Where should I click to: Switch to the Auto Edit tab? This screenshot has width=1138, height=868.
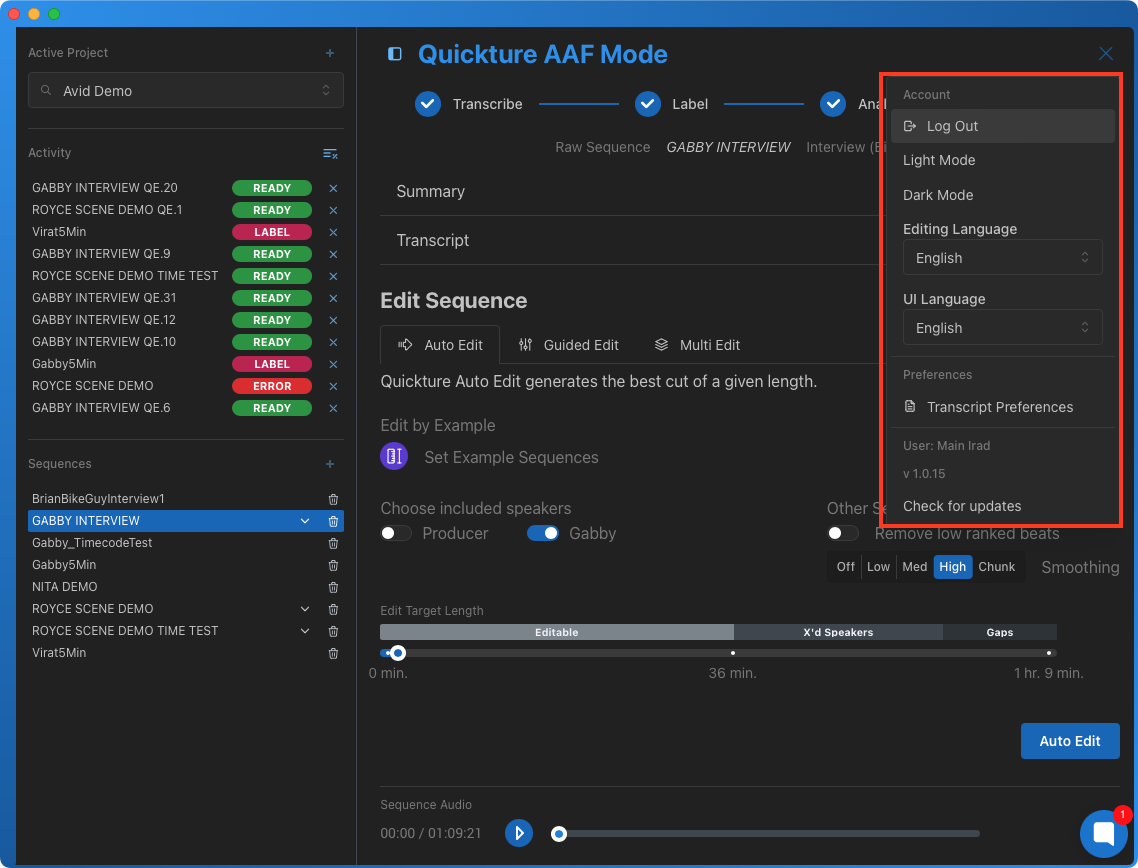point(440,345)
